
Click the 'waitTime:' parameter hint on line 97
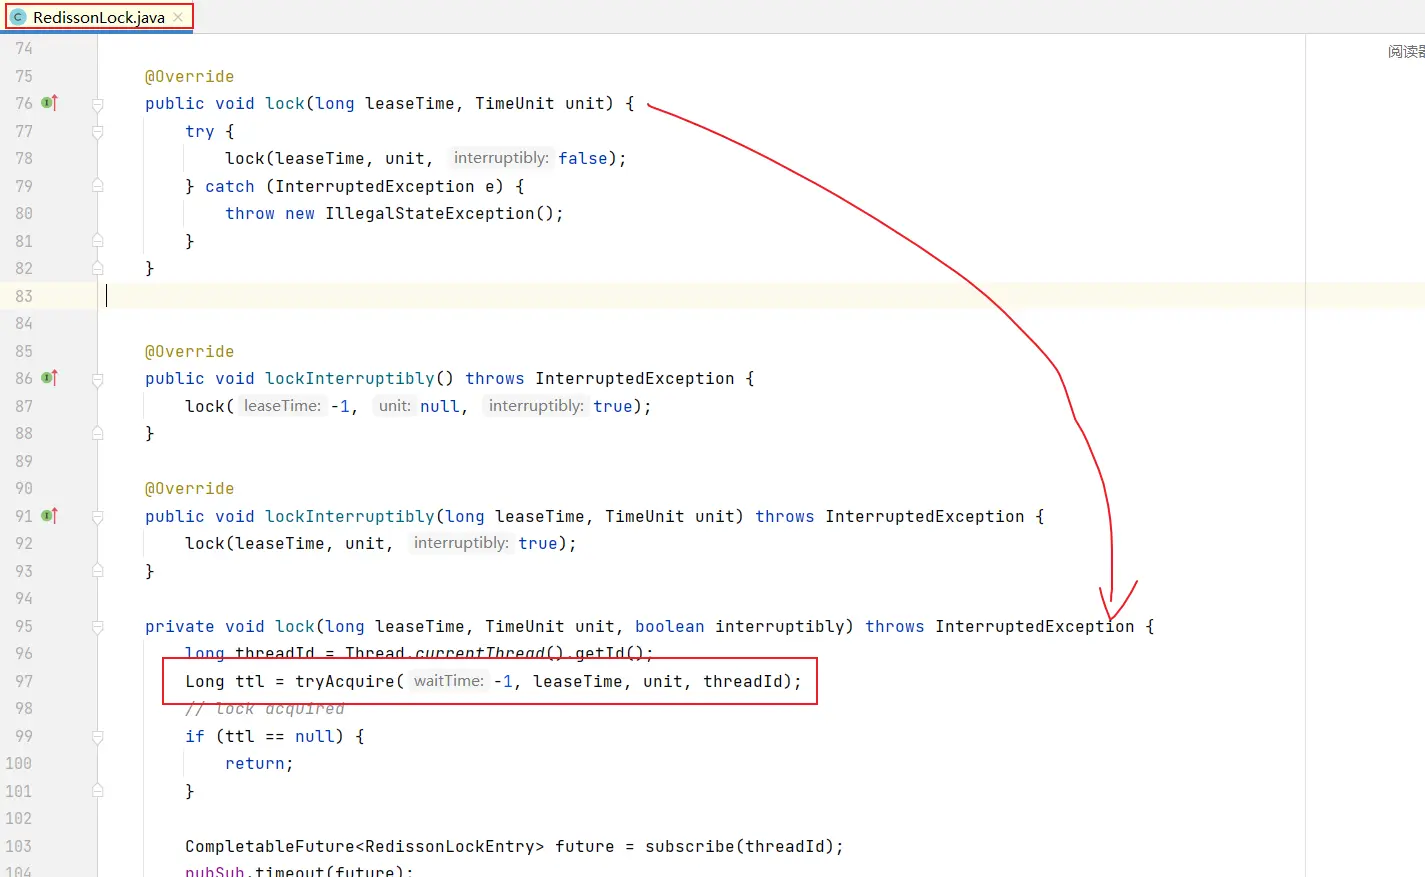point(448,681)
